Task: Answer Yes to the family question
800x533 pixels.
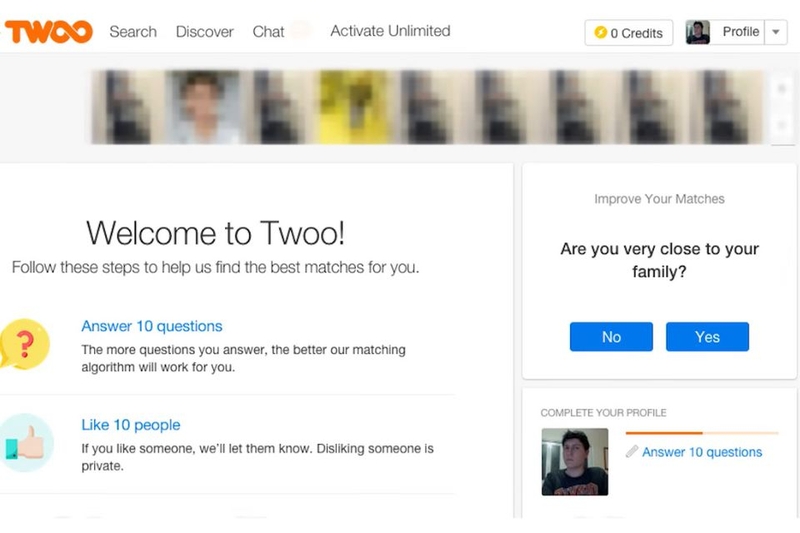Action: (x=707, y=337)
